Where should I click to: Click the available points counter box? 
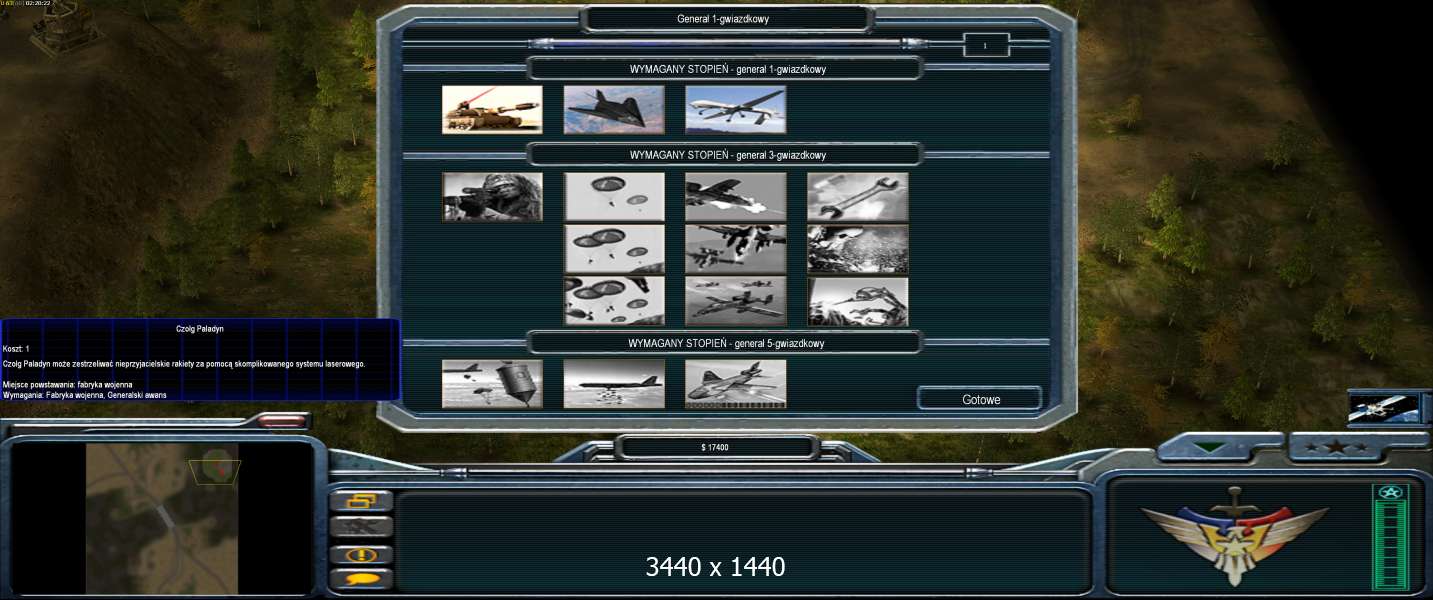pyautogui.click(x=985, y=45)
